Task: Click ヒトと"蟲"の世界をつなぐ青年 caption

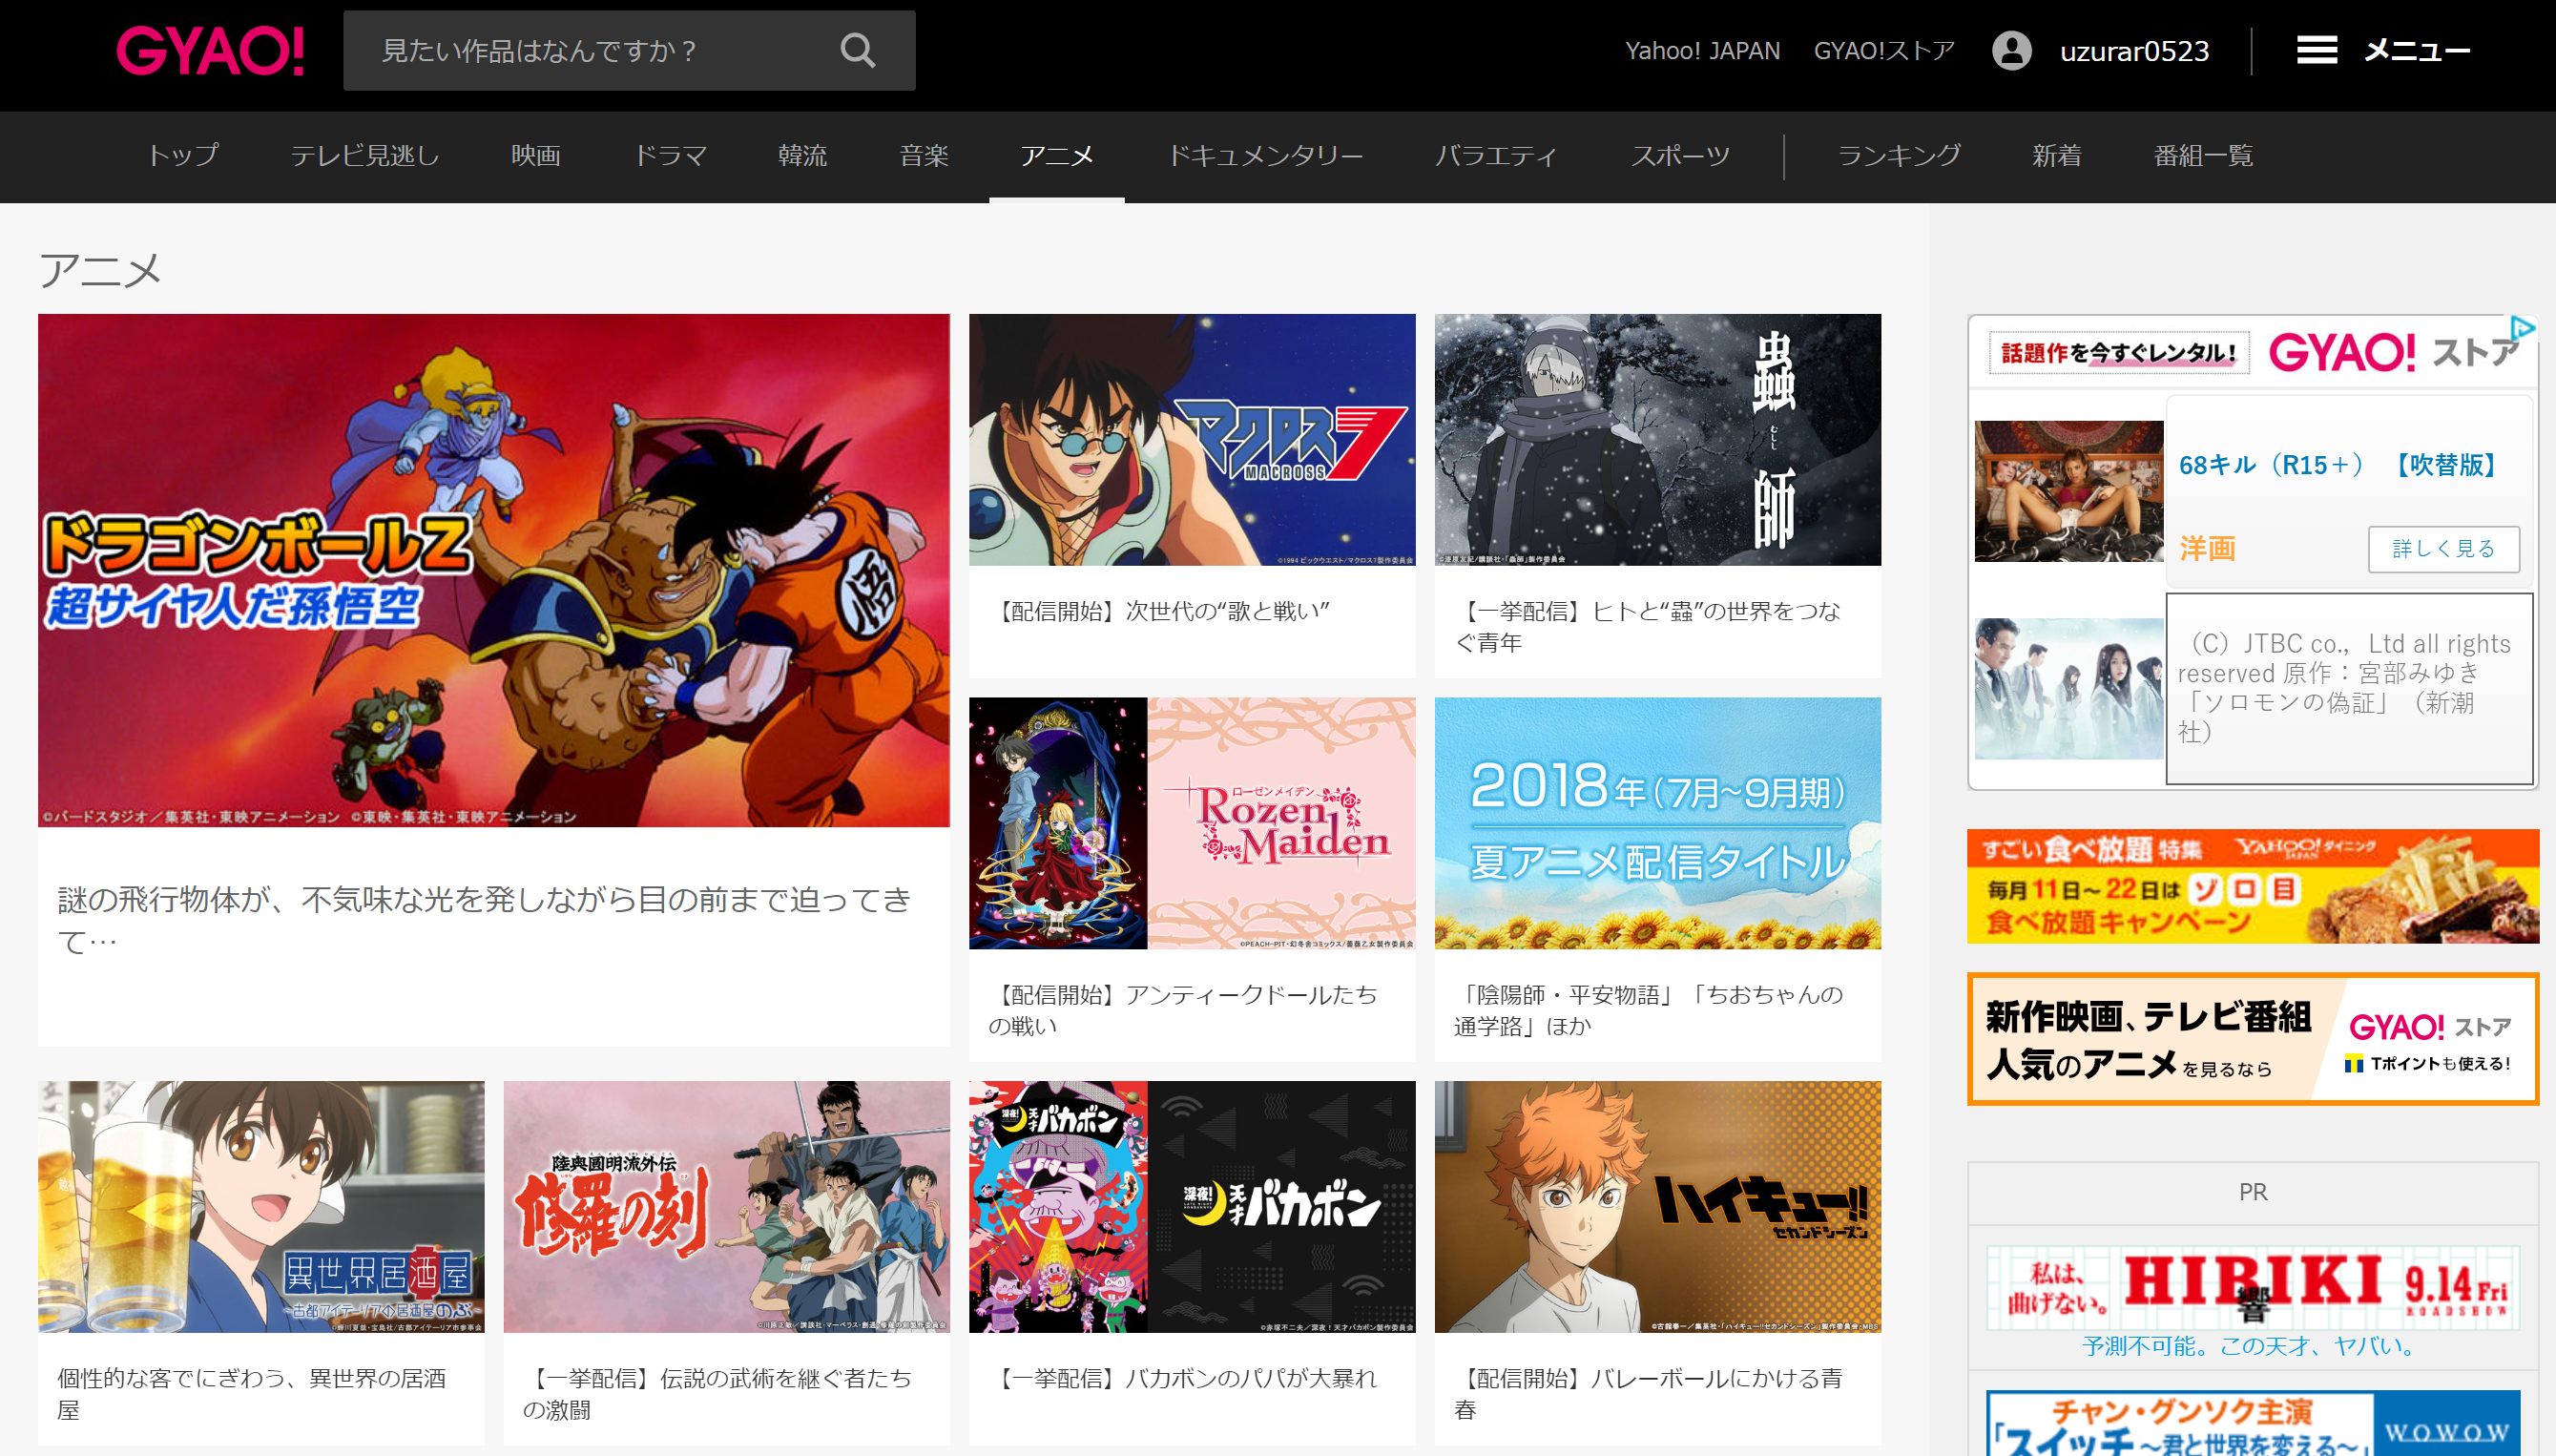Action: pyautogui.click(x=1647, y=627)
